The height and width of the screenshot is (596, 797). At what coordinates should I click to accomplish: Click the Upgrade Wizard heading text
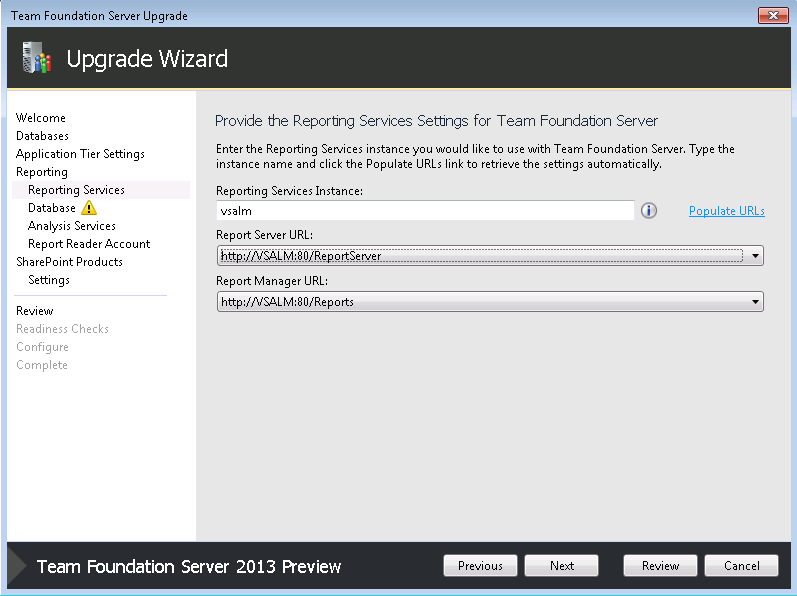click(147, 58)
